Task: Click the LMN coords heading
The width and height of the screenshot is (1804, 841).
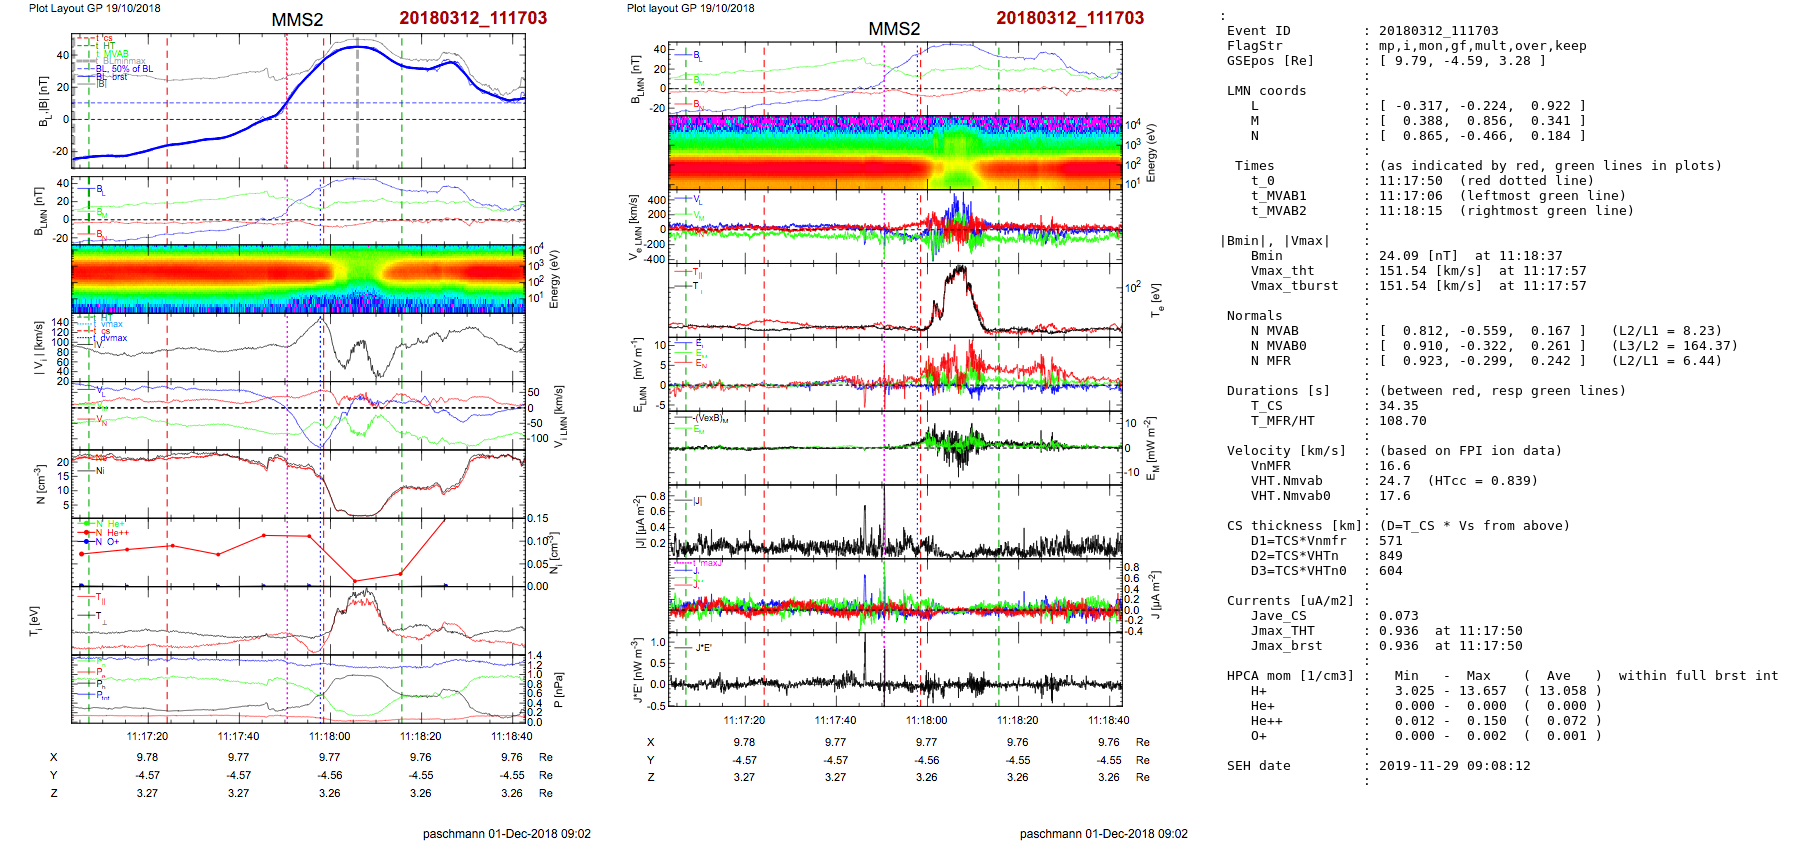Action: click(1266, 91)
